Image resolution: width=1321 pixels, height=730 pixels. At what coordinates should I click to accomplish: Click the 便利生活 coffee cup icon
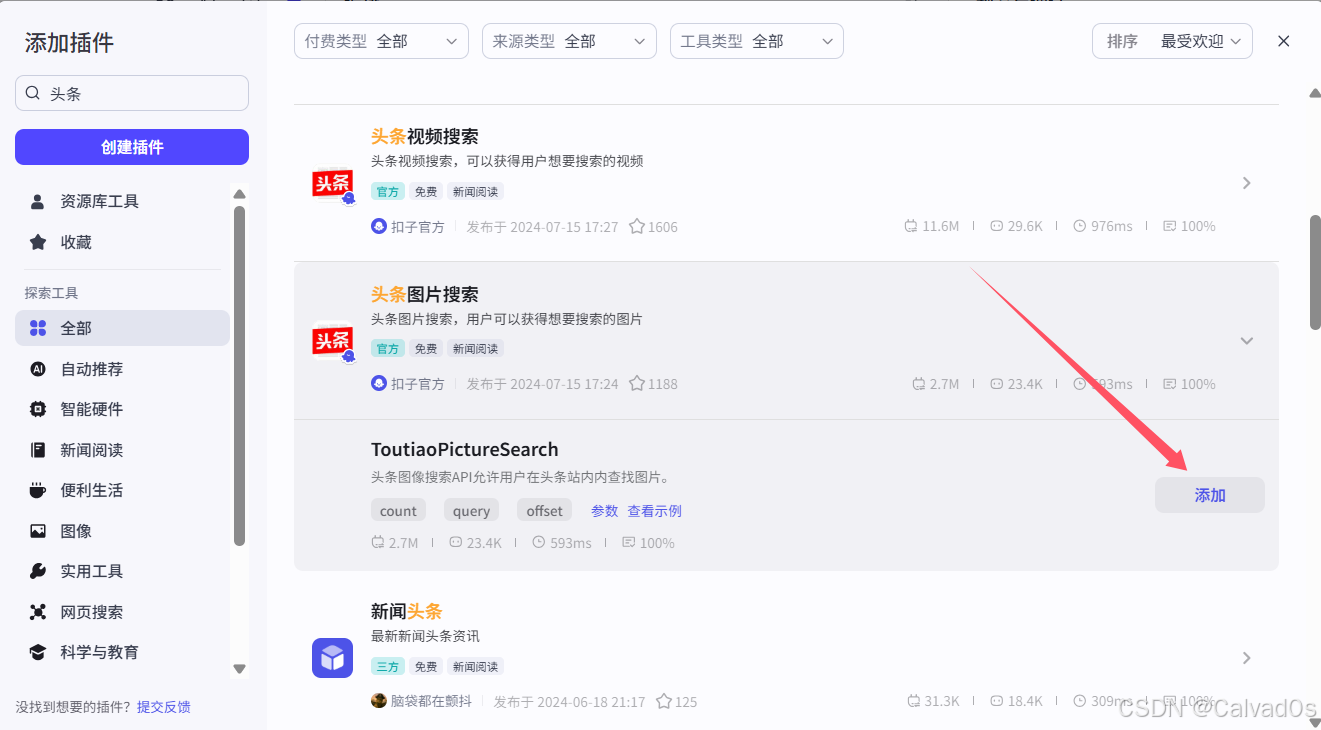point(38,490)
